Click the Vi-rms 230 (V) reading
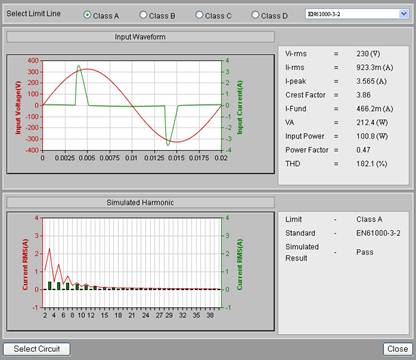 tap(368, 54)
